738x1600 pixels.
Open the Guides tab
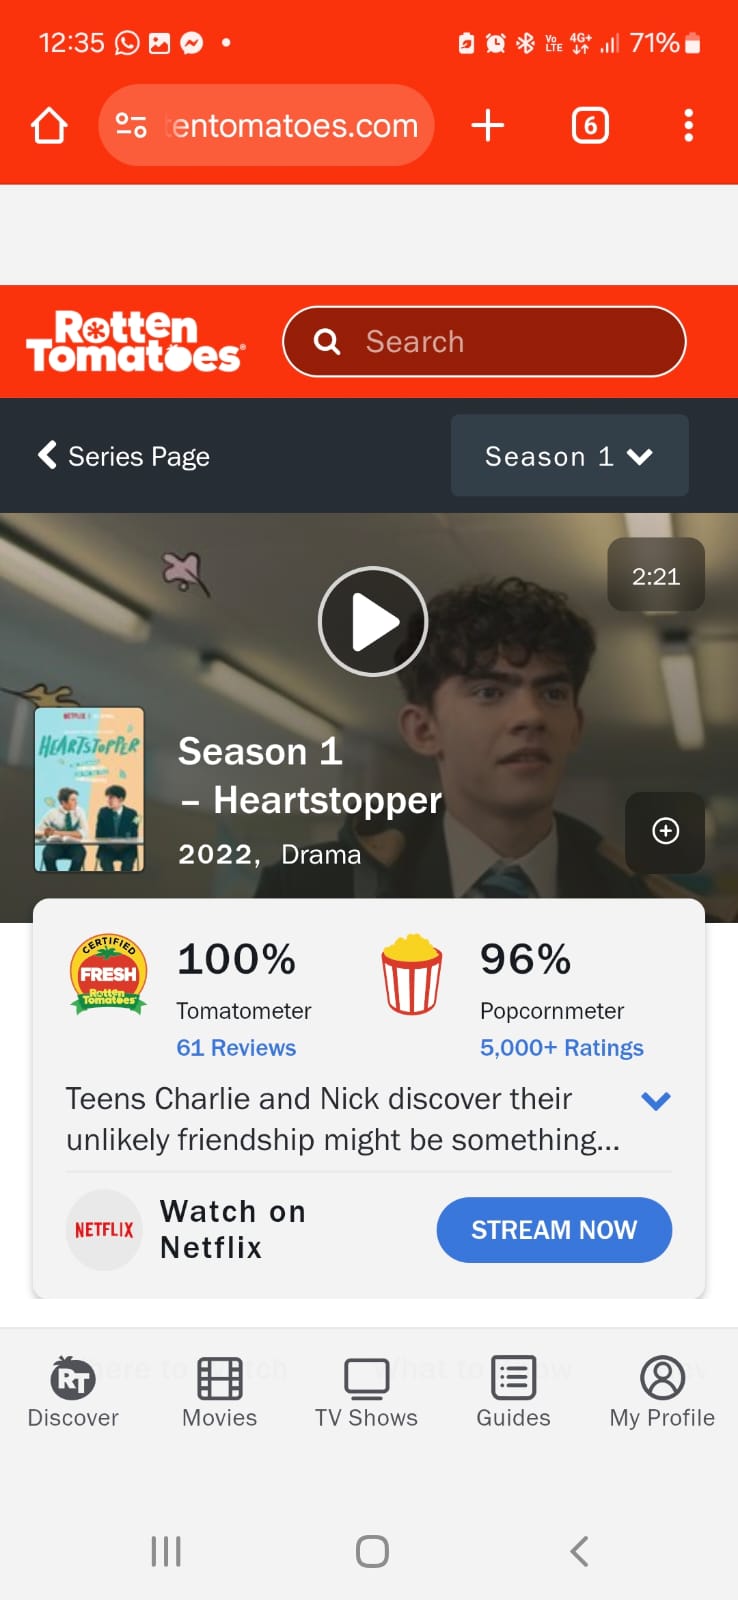pyautogui.click(x=513, y=1393)
